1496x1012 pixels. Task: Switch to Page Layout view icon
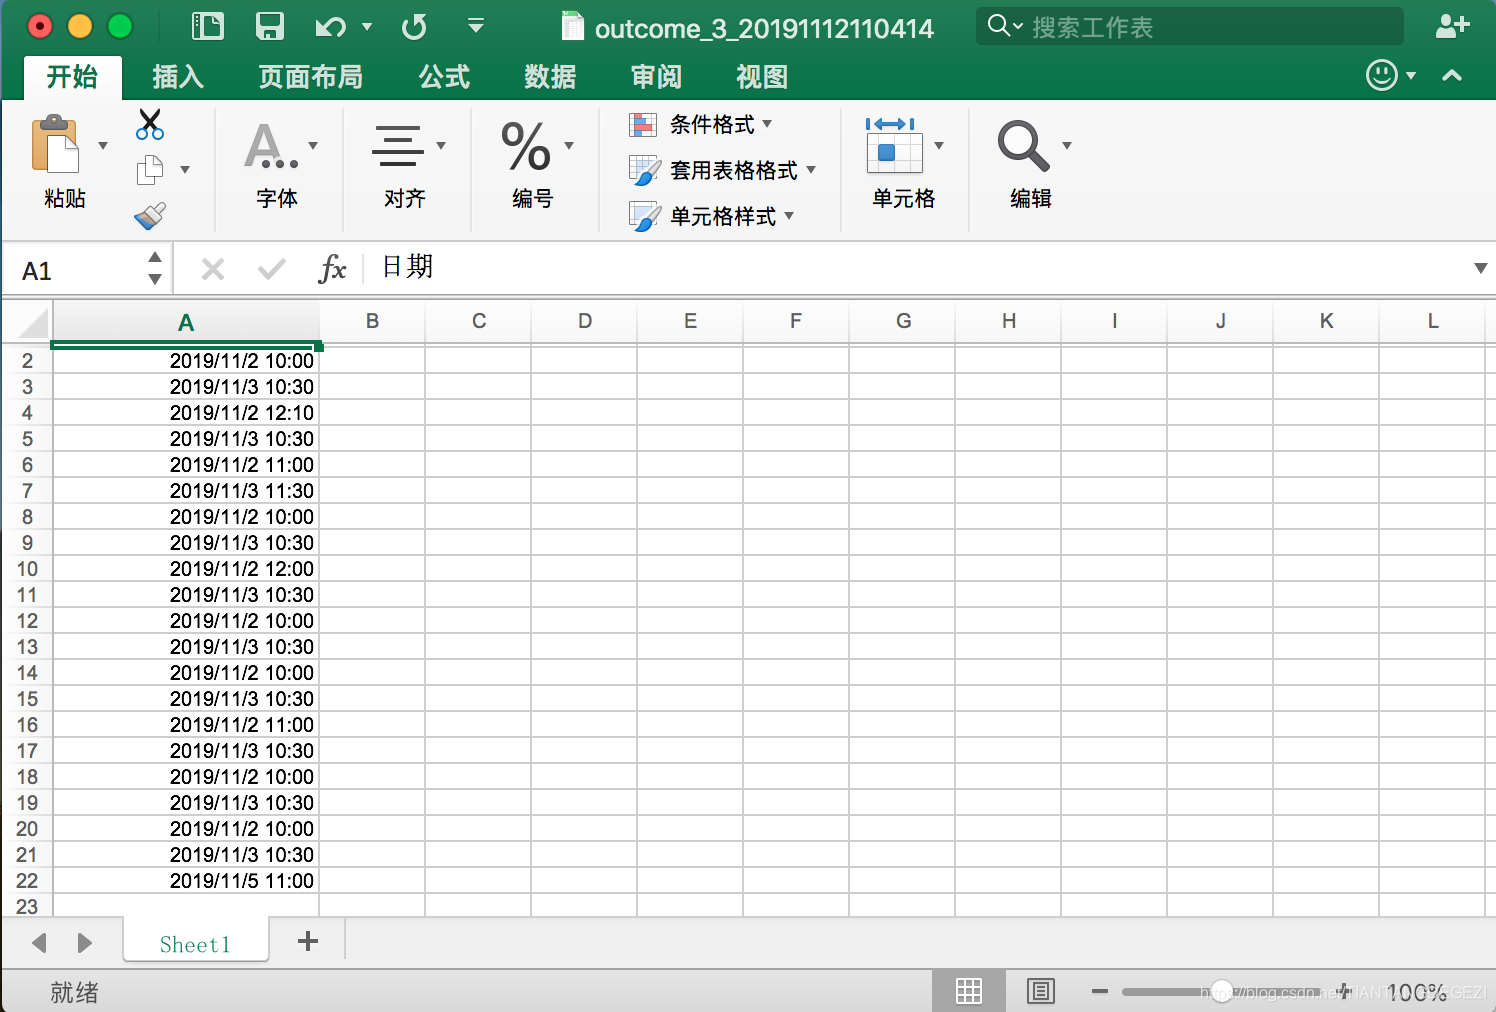coord(1041,991)
